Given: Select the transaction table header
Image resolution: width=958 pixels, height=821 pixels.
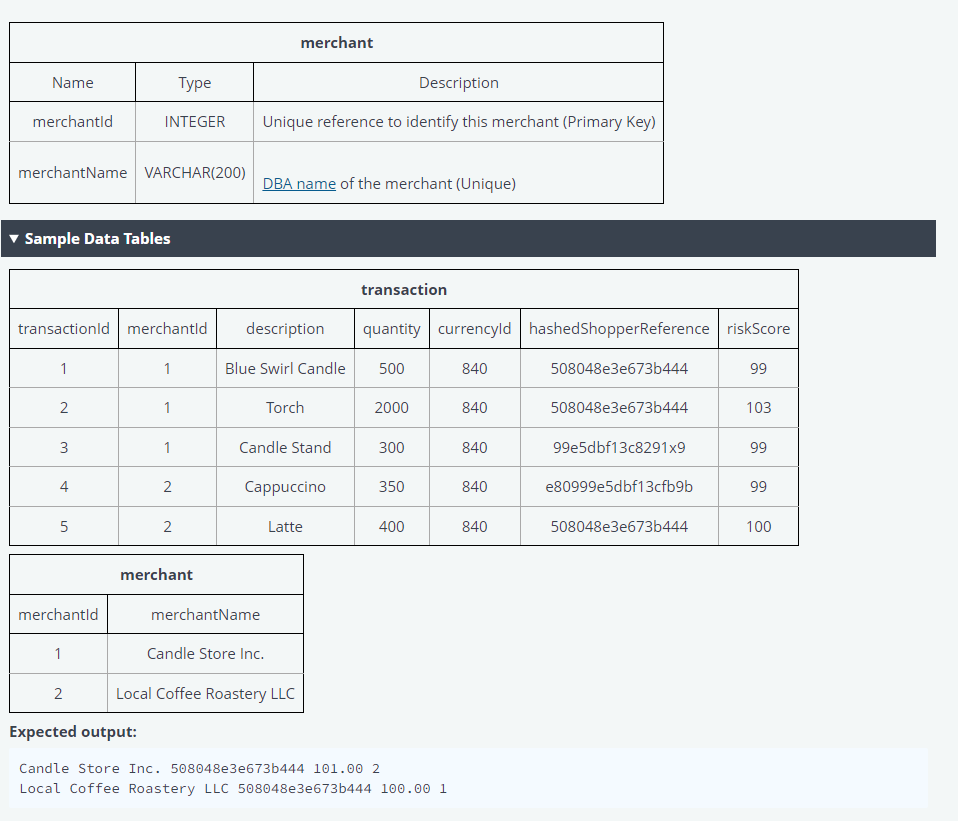Looking at the screenshot, I should click(x=404, y=289).
